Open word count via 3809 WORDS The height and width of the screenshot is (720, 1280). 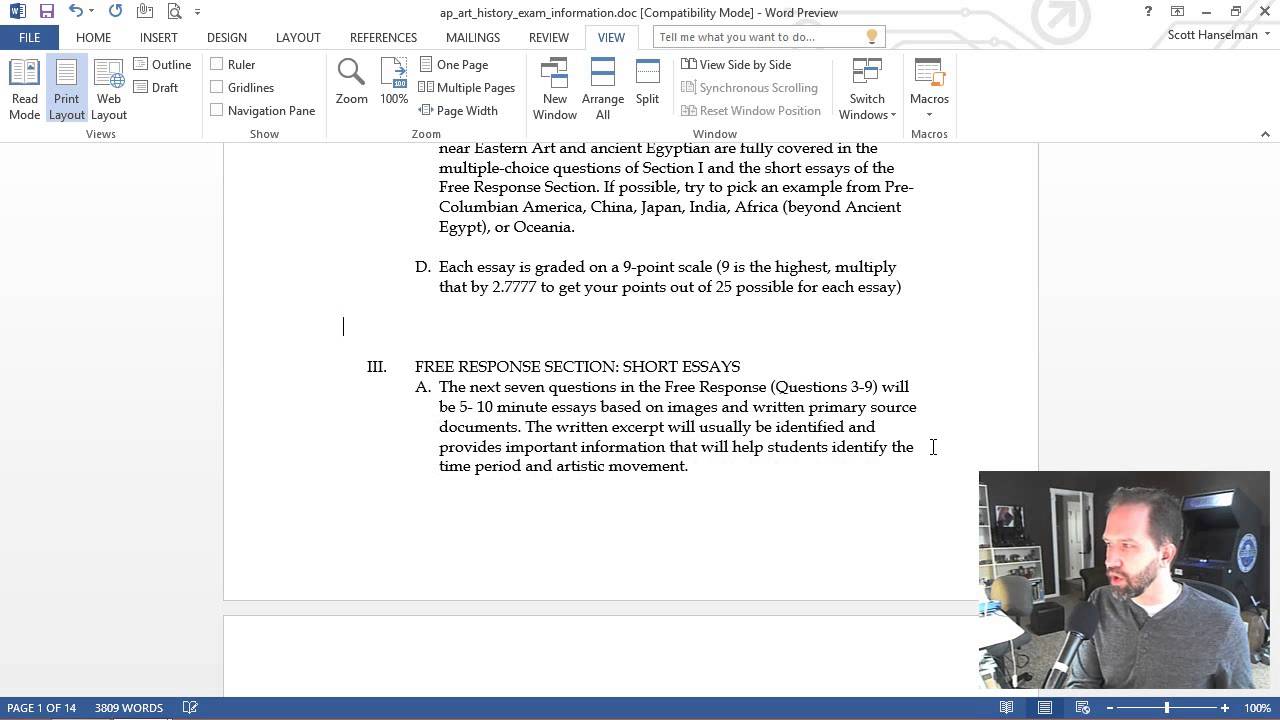coord(129,708)
